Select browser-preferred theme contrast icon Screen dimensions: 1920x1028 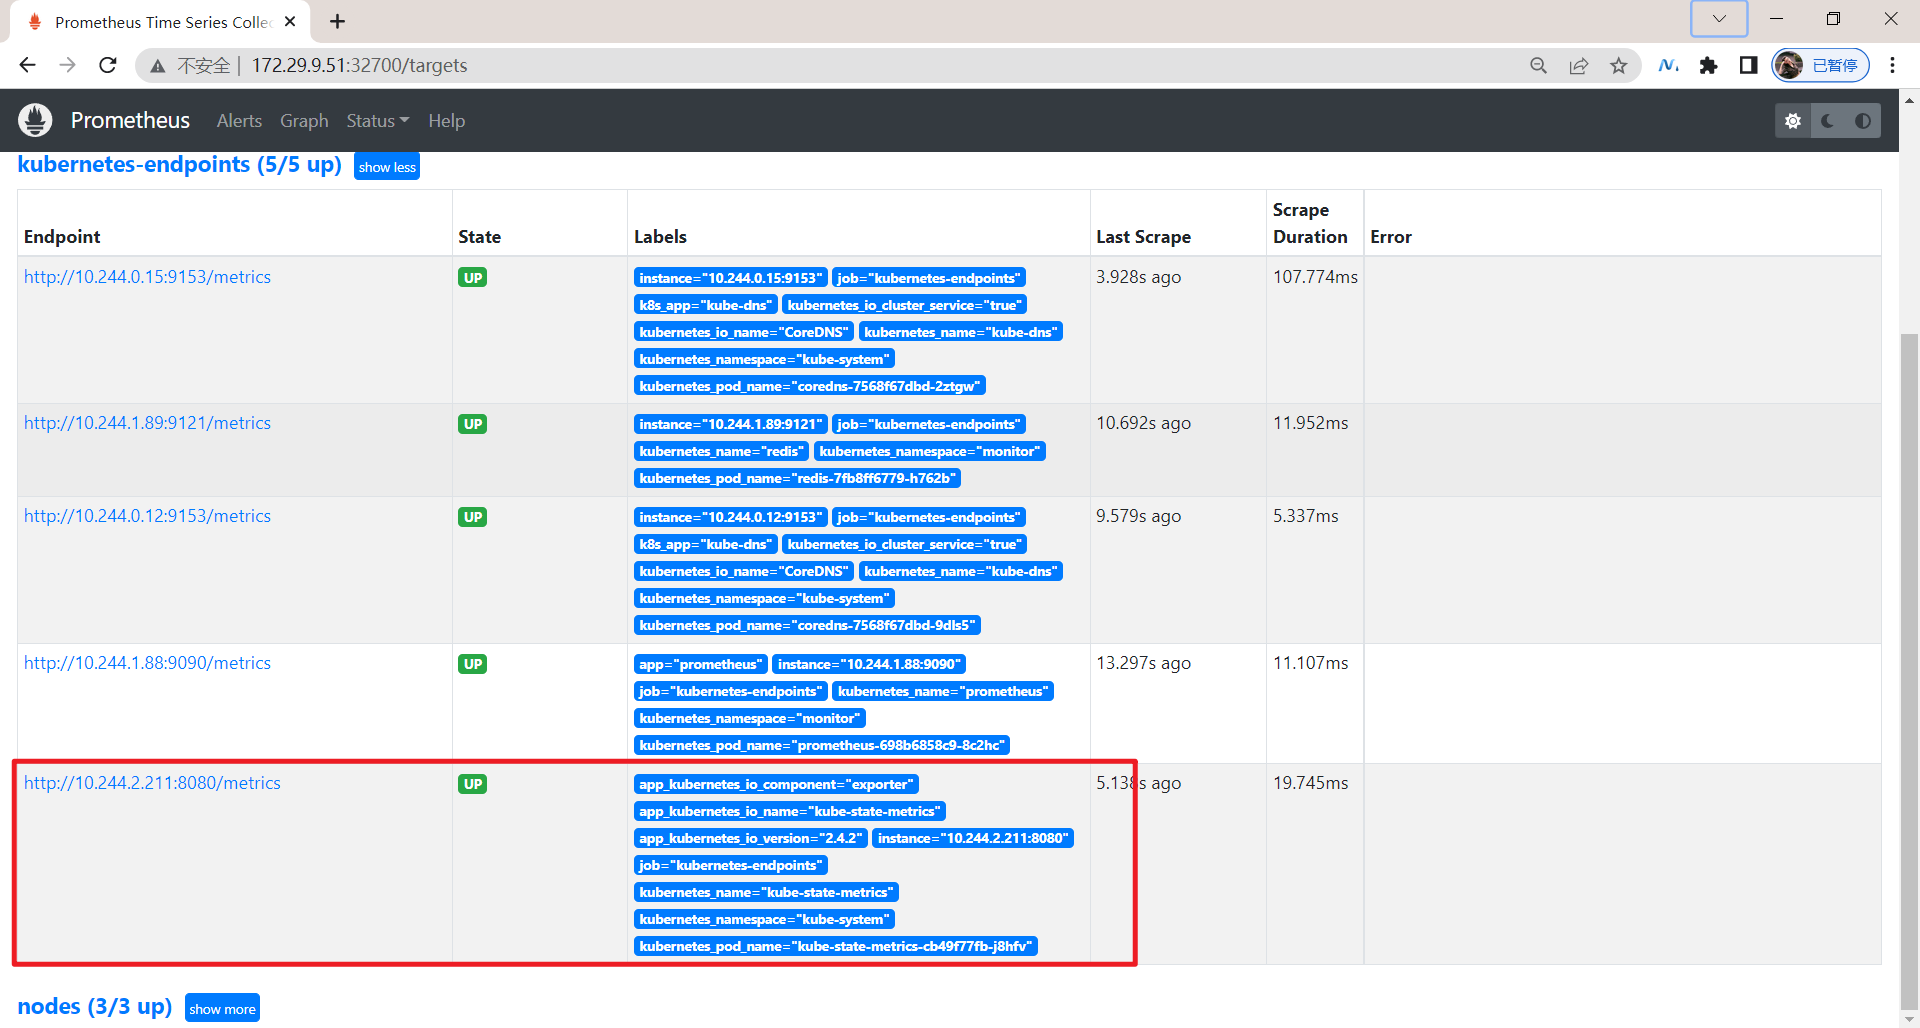pos(1862,120)
